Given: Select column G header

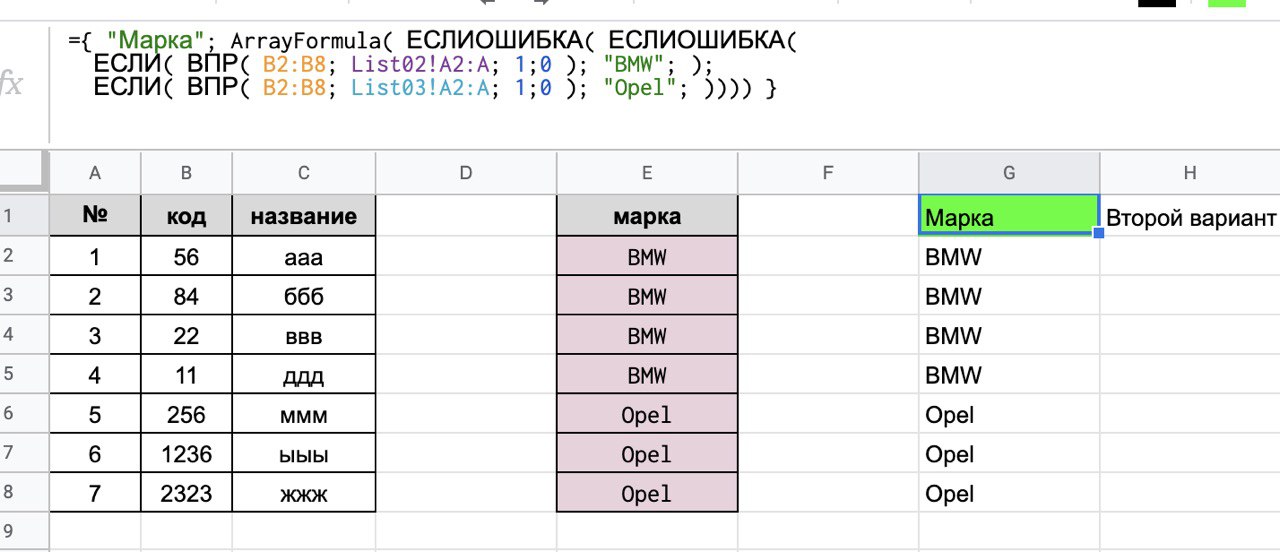Looking at the screenshot, I should [1009, 173].
